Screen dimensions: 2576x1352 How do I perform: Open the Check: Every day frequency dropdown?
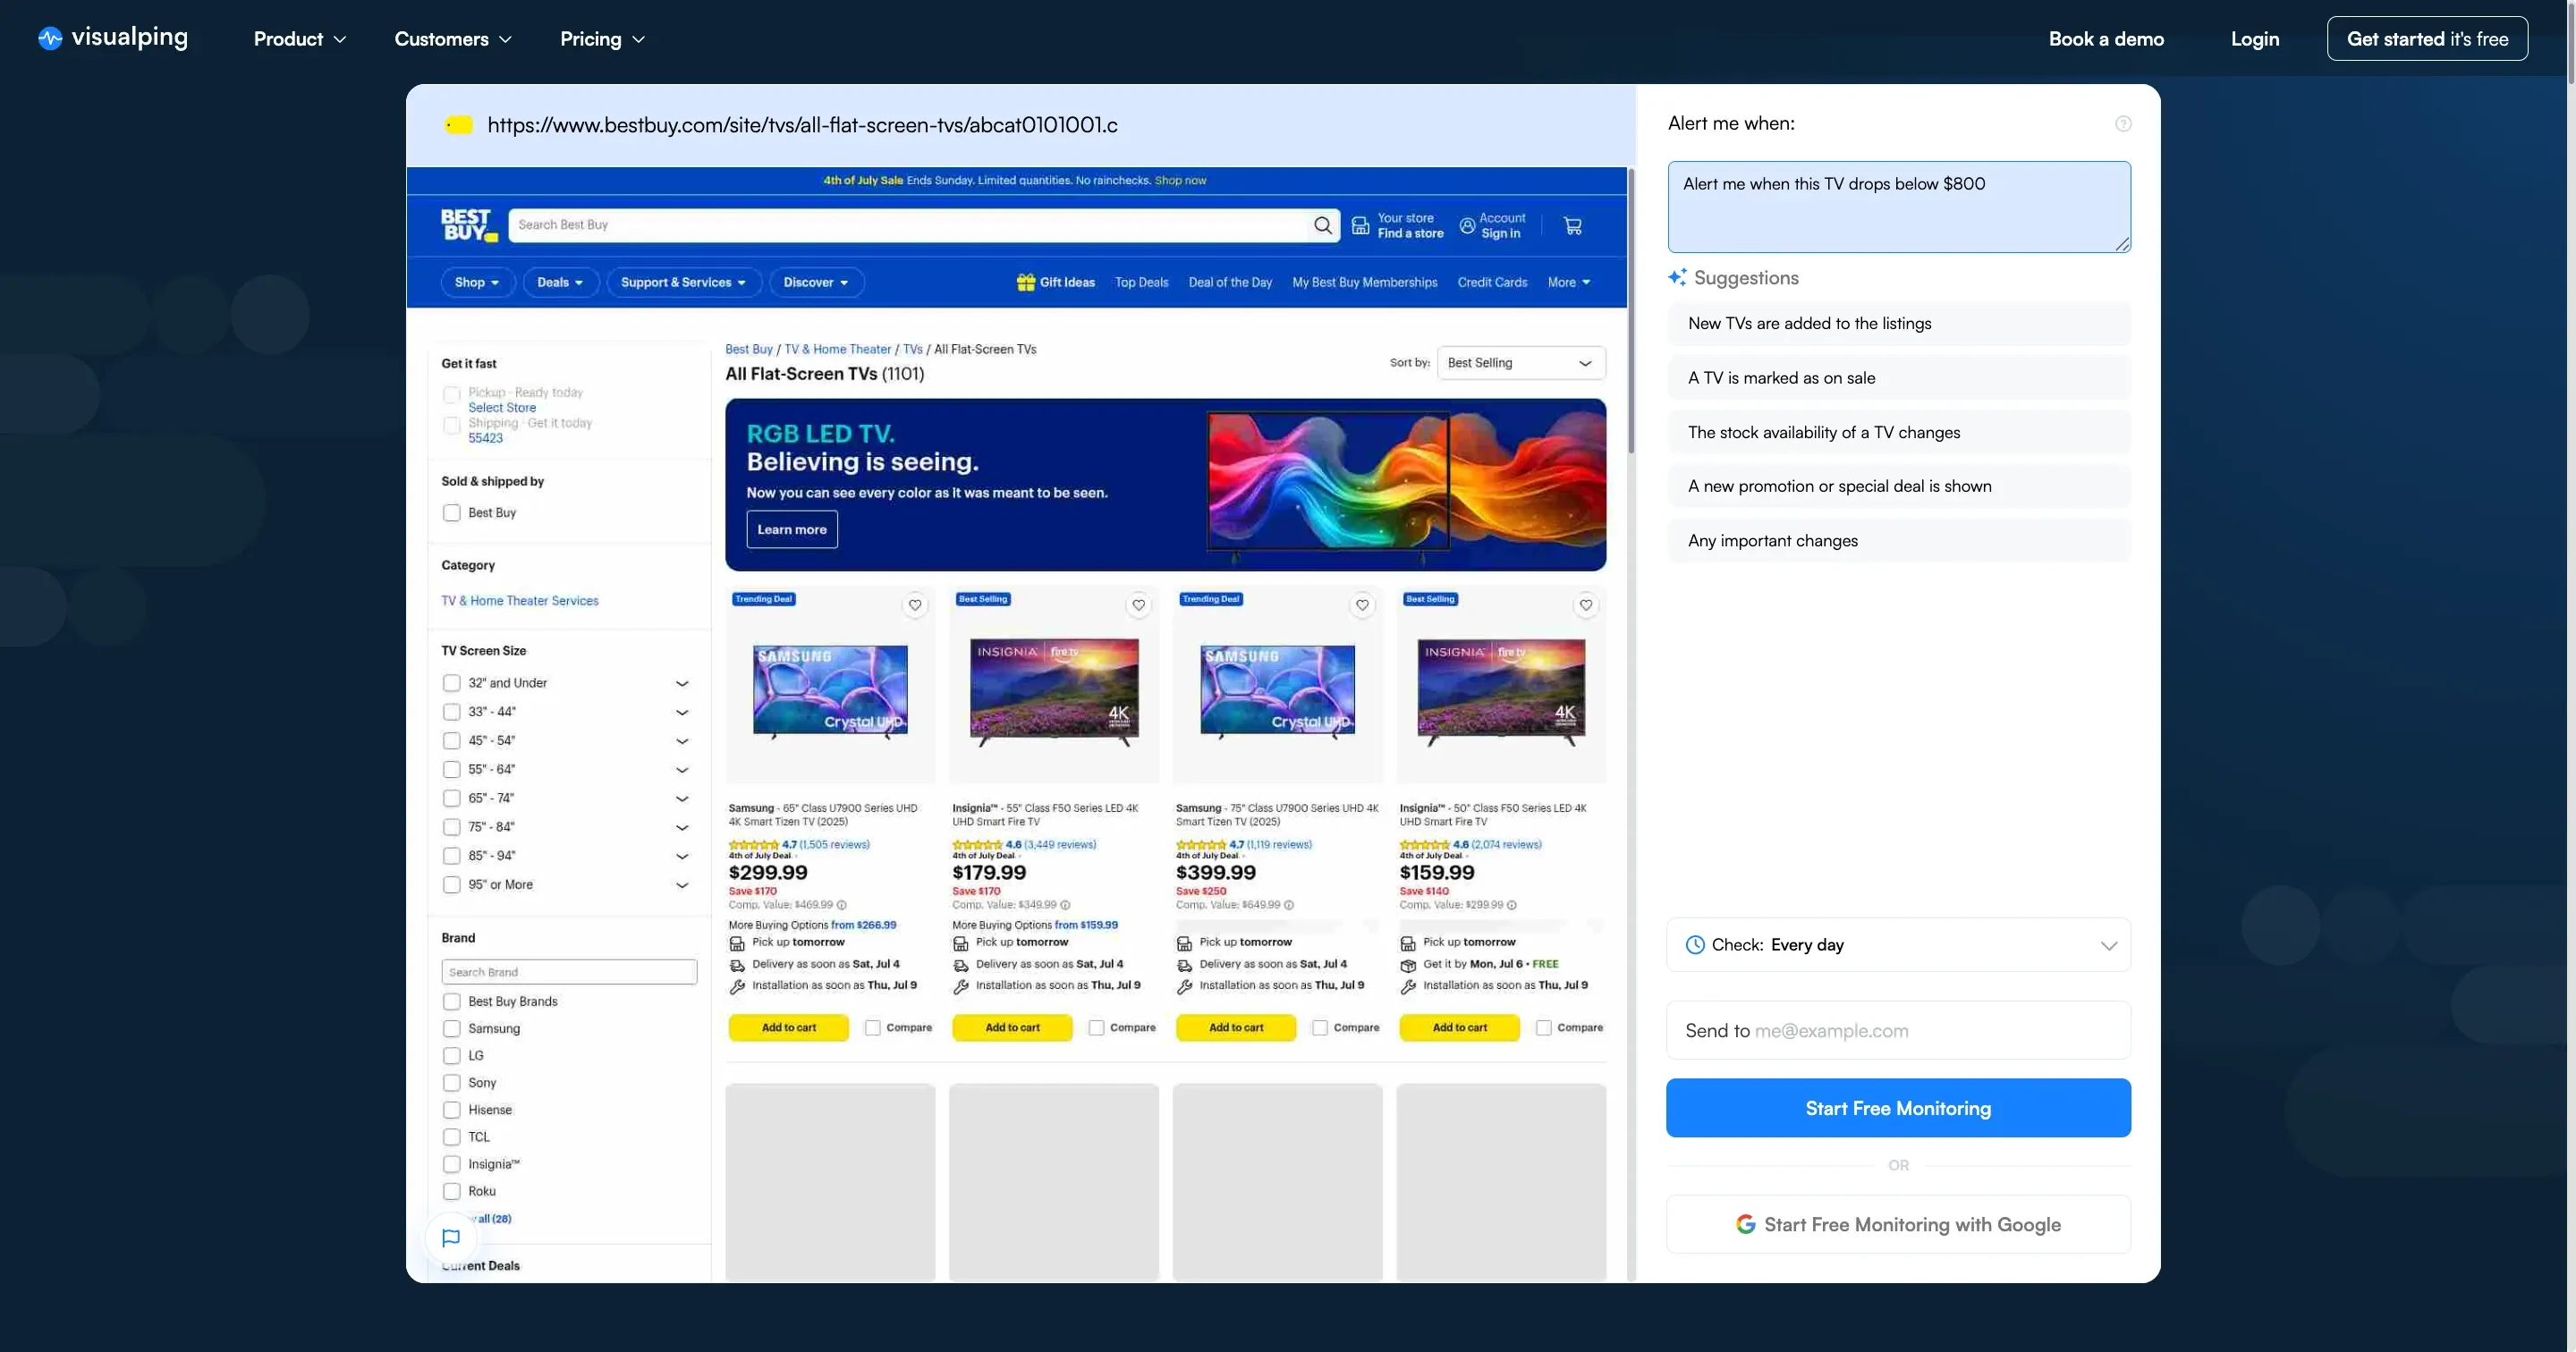(1898, 945)
